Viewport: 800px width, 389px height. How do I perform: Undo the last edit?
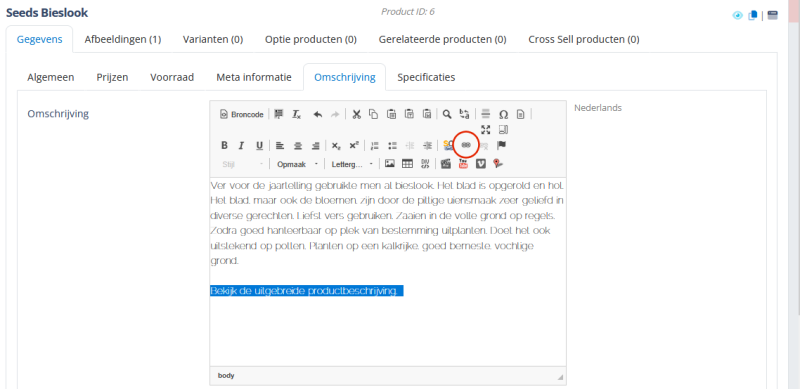pos(317,114)
